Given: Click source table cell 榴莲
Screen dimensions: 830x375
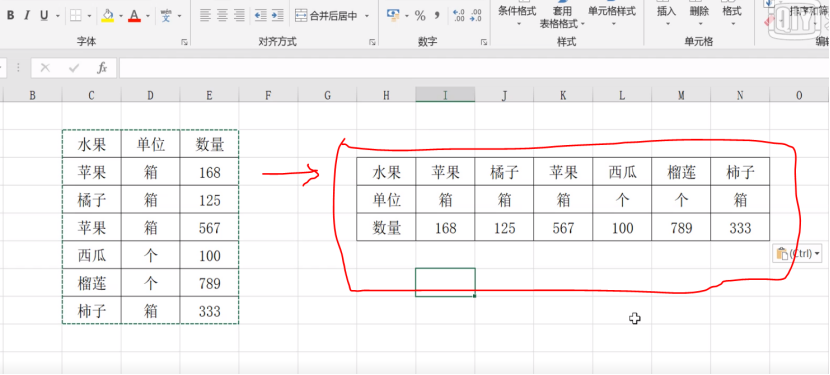Looking at the screenshot, I should pyautogui.click(x=92, y=284).
